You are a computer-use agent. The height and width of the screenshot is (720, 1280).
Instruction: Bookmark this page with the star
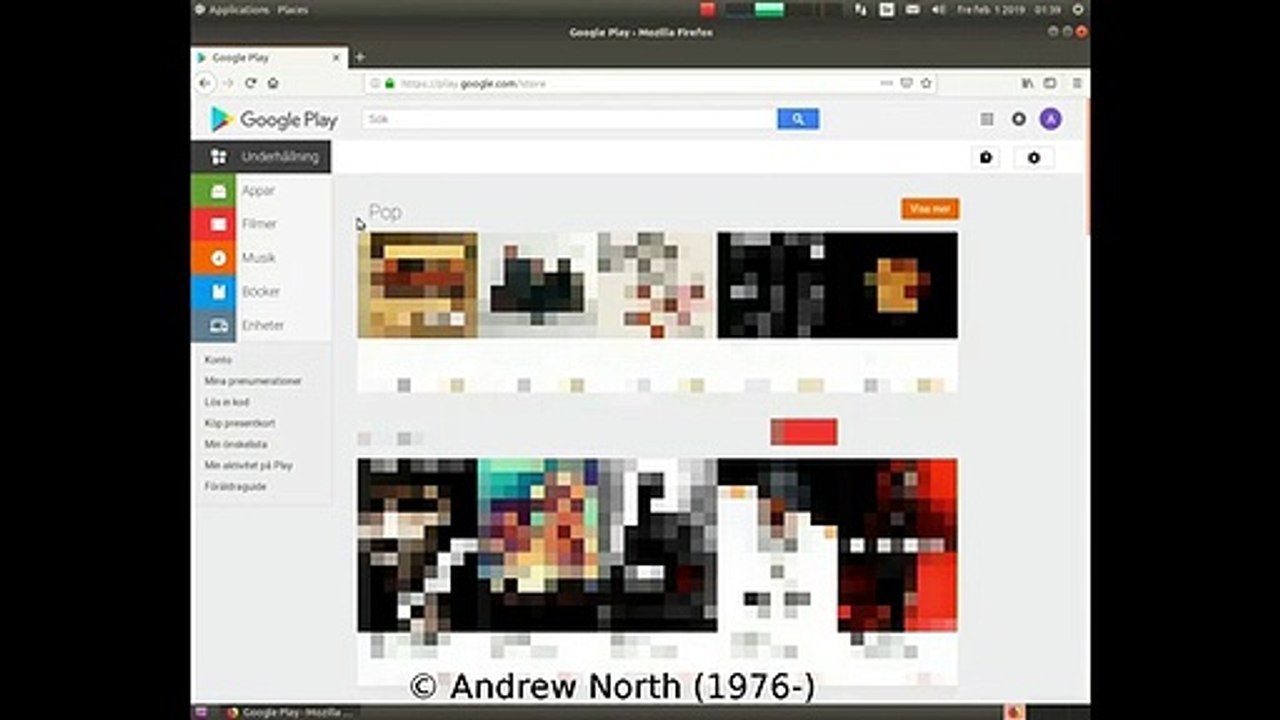tap(926, 84)
